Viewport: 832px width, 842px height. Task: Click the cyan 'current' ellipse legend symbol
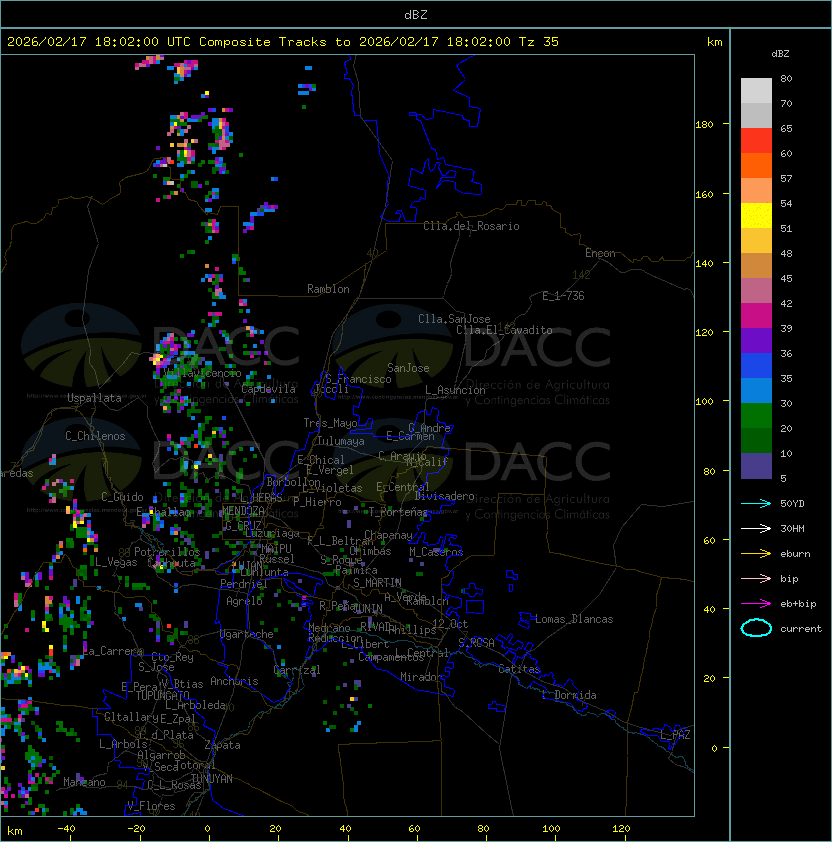coord(756,628)
